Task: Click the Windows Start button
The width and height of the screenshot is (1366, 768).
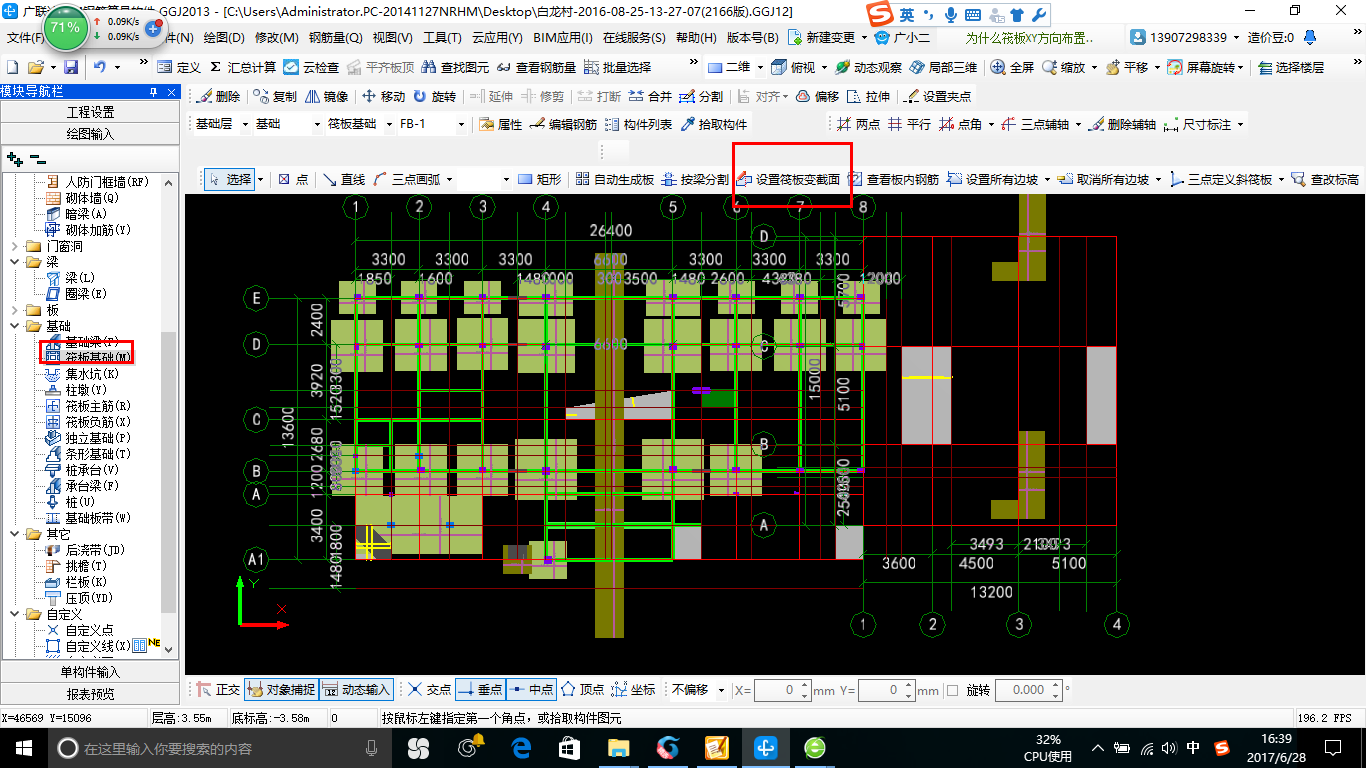Action: click(x=22, y=748)
